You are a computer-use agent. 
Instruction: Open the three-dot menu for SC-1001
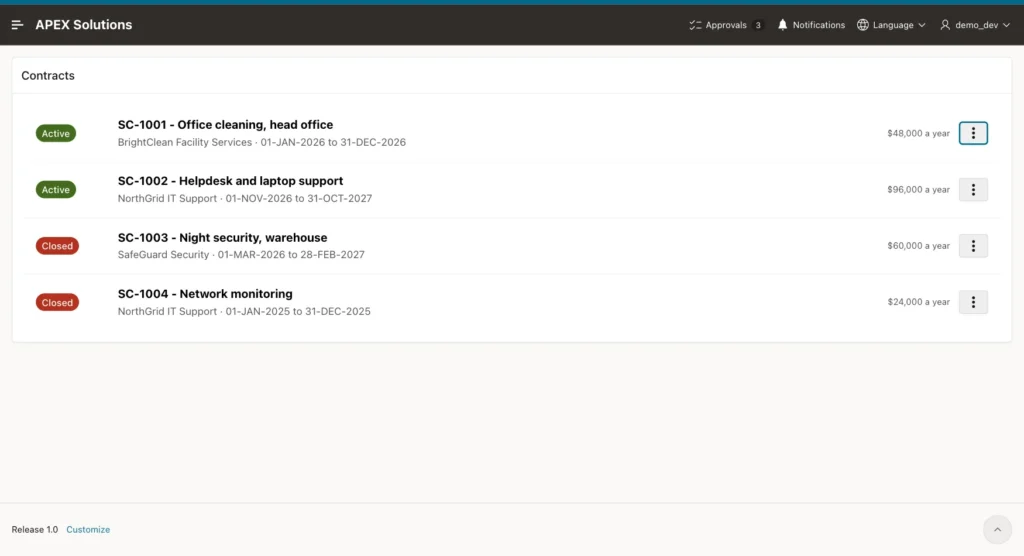pyautogui.click(x=973, y=133)
